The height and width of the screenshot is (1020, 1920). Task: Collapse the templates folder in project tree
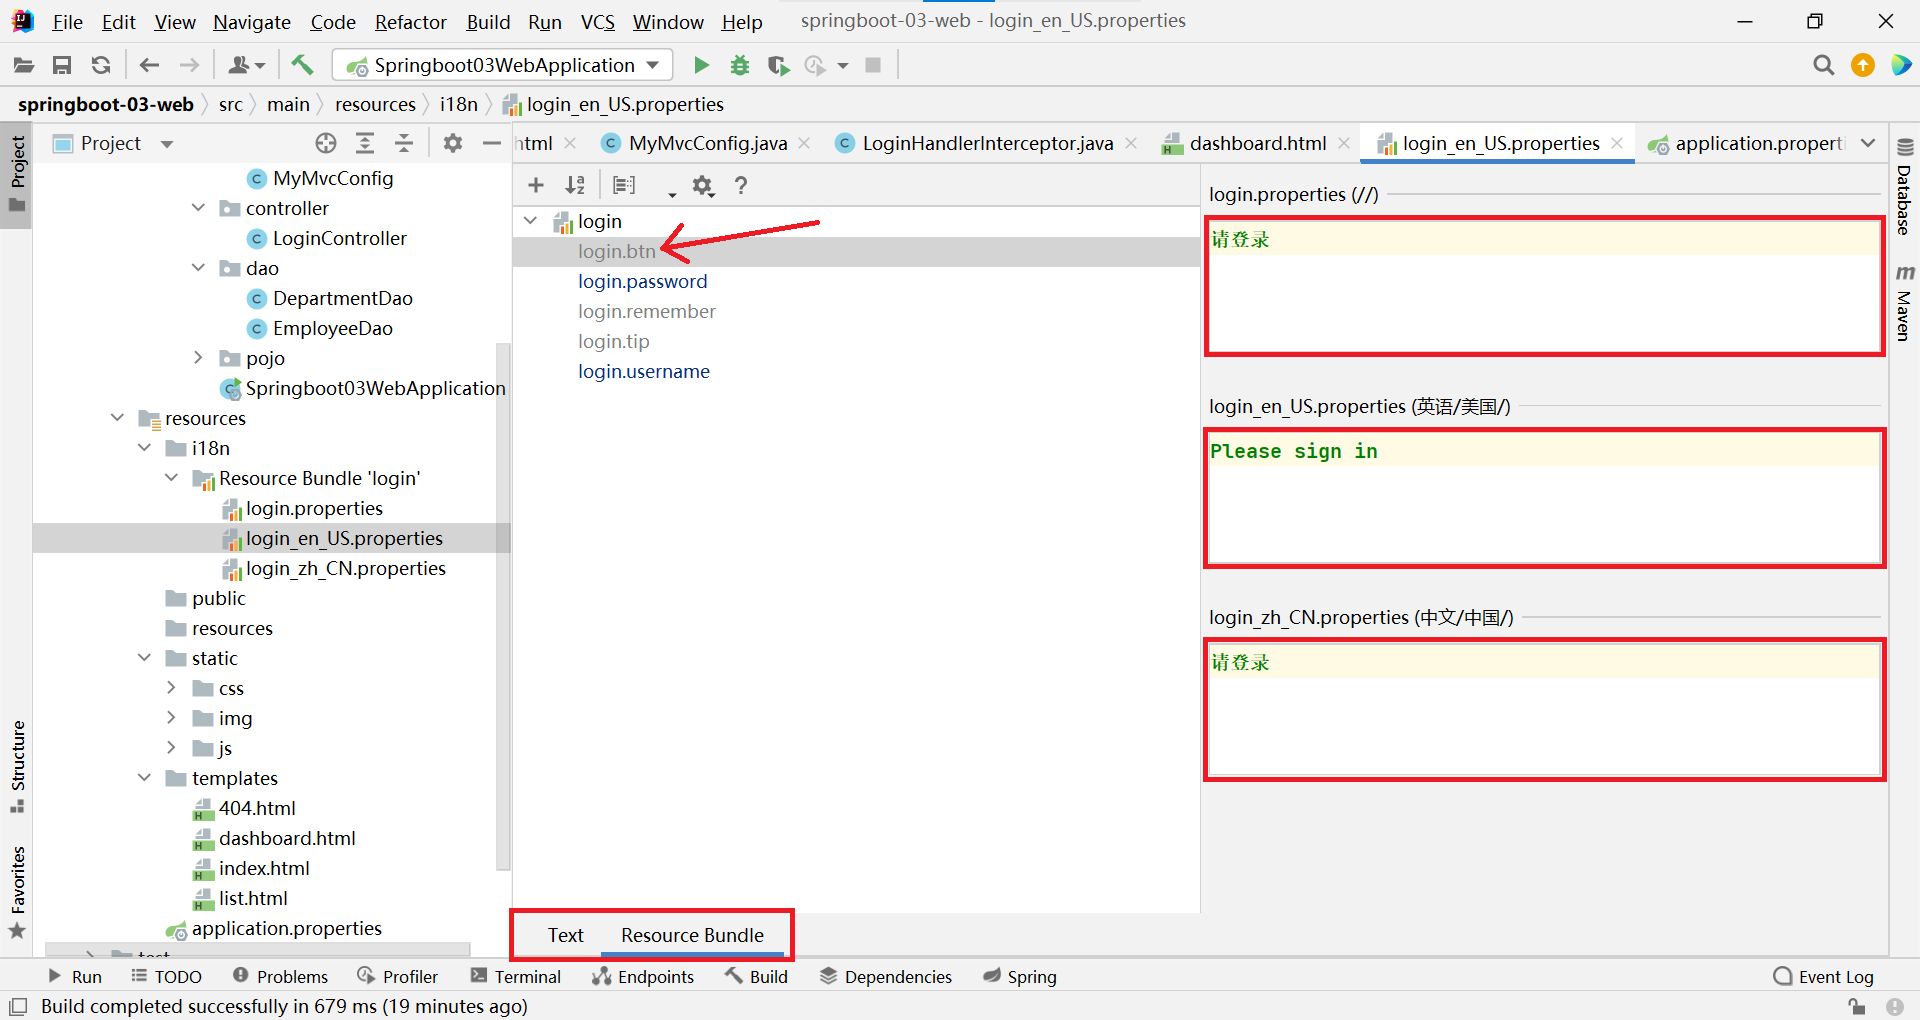click(x=145, y=778)
